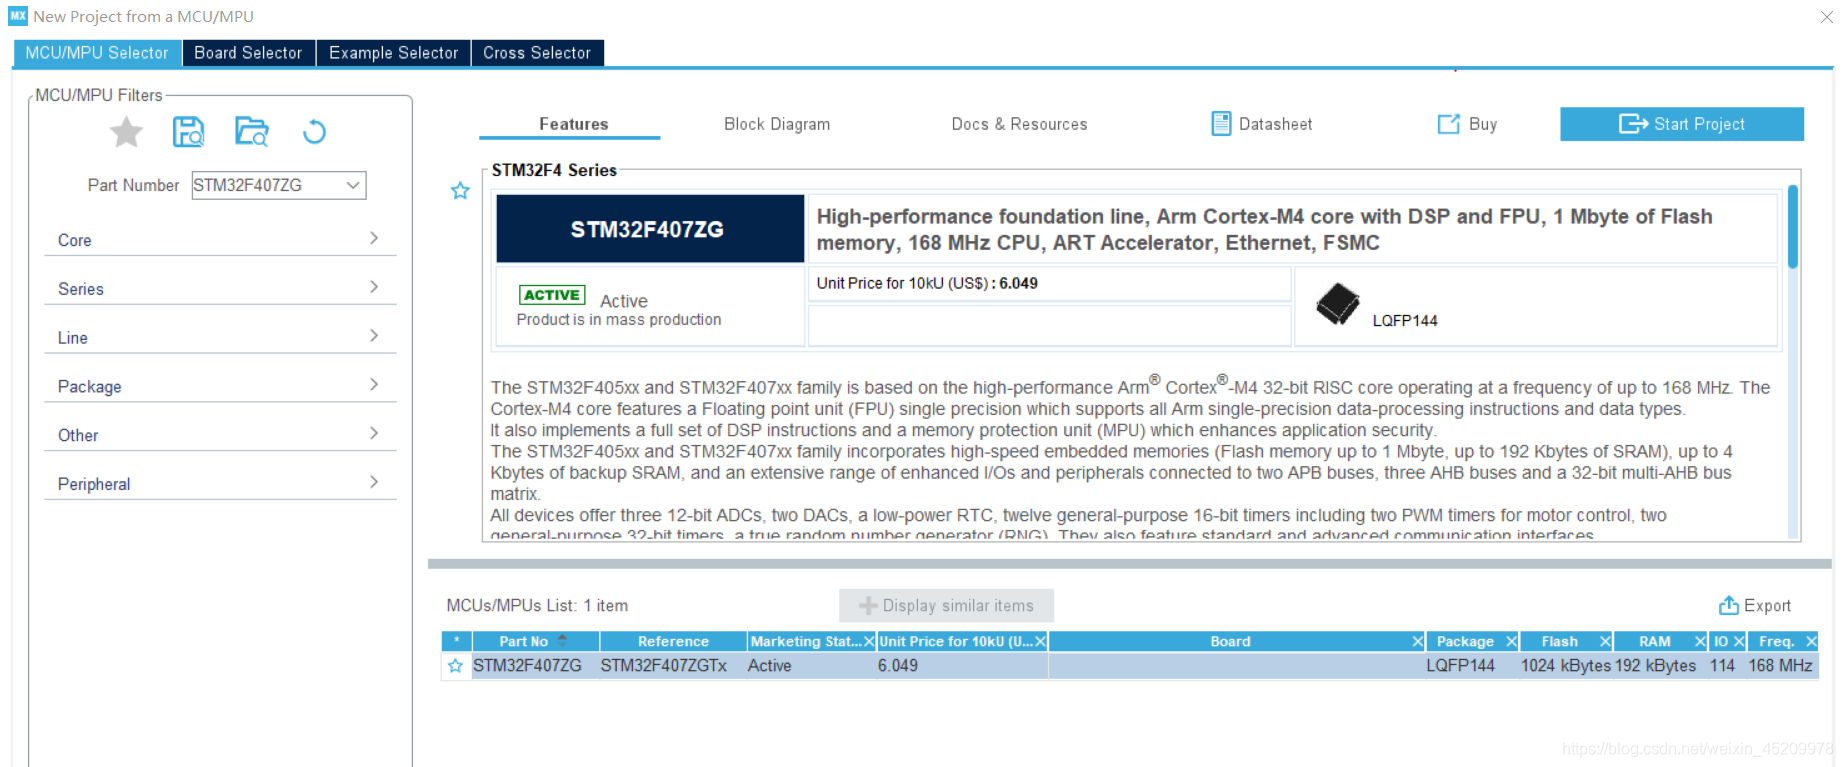
Task: Open the Buy link
Action: (1467, 124)
